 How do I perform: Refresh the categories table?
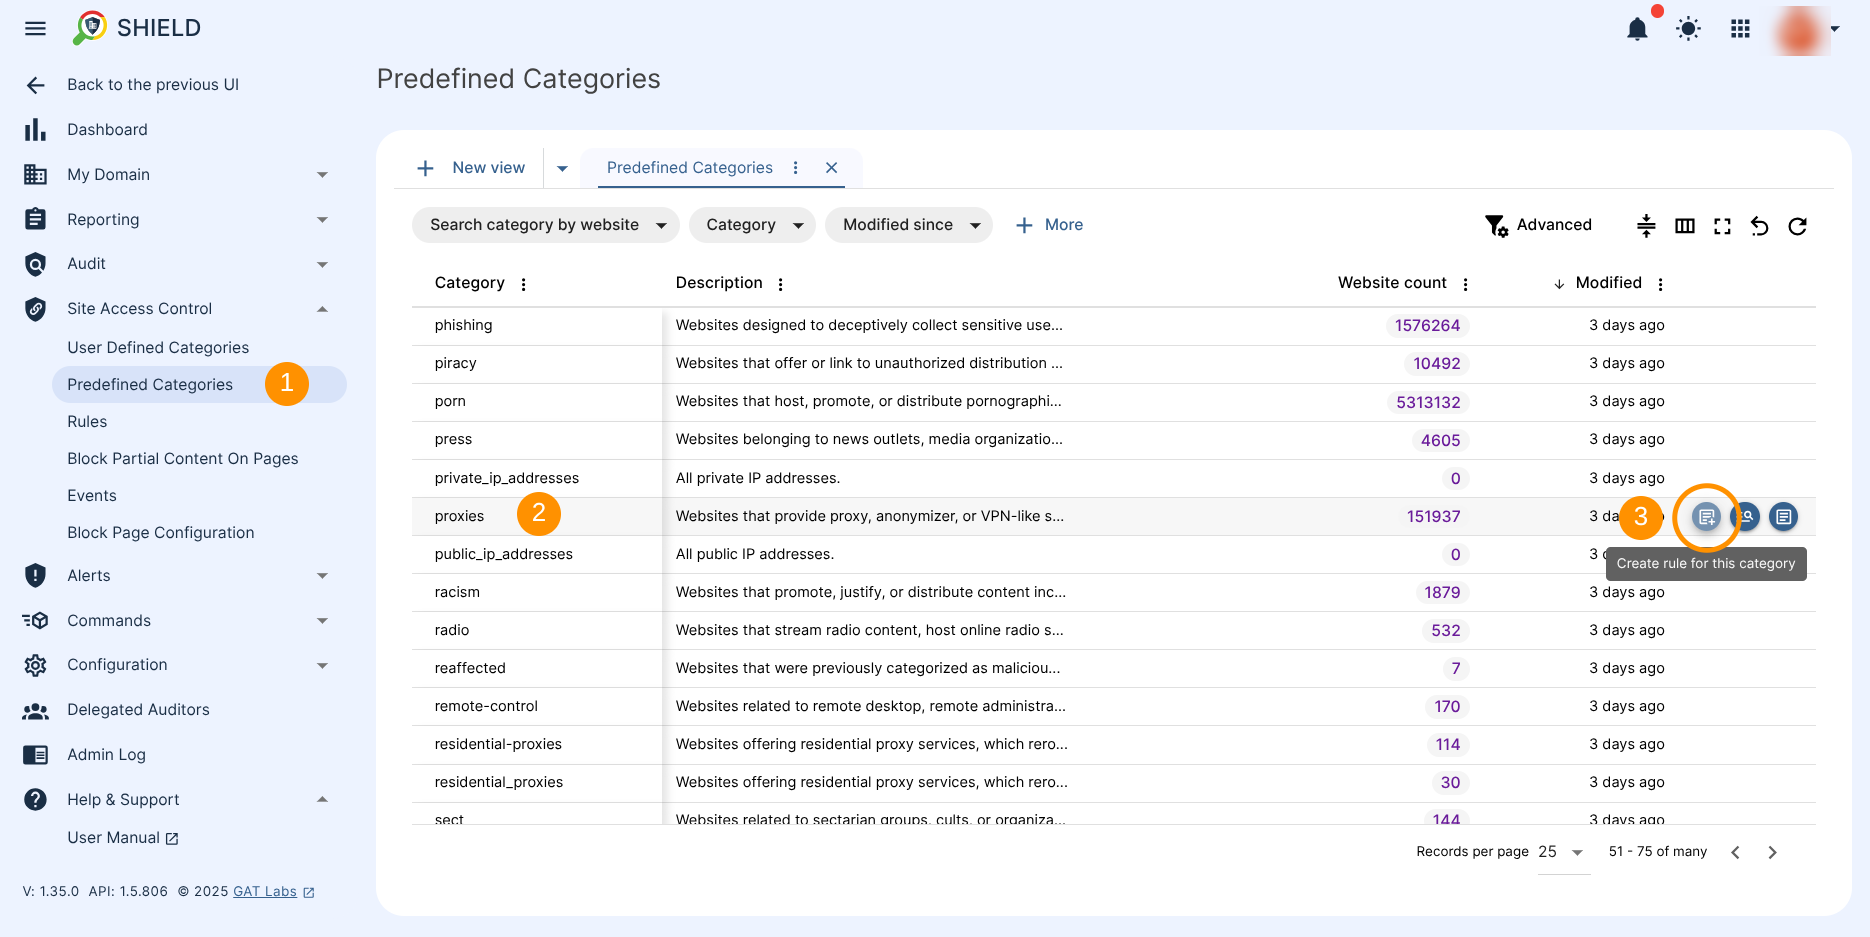tap(1797, 226)
